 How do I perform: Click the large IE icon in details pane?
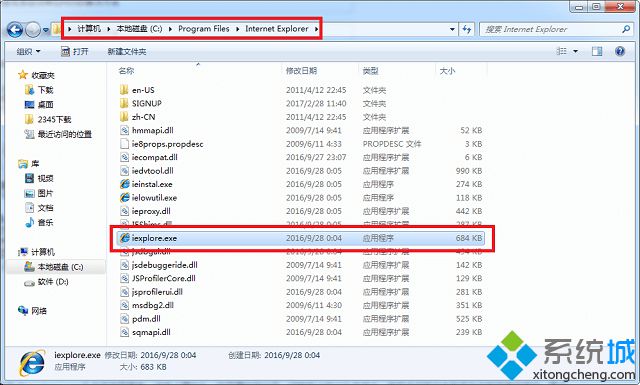click(x=32, y=362)
